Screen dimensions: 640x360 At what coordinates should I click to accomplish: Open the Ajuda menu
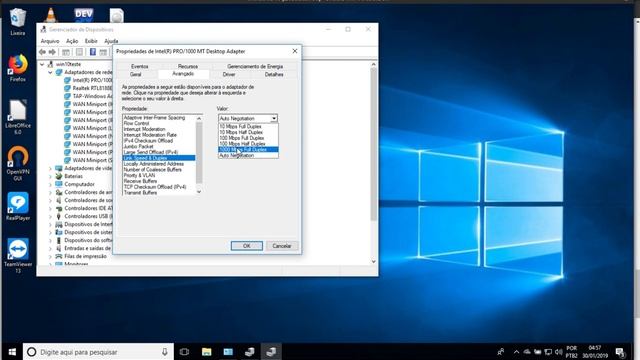coord(111,41)
